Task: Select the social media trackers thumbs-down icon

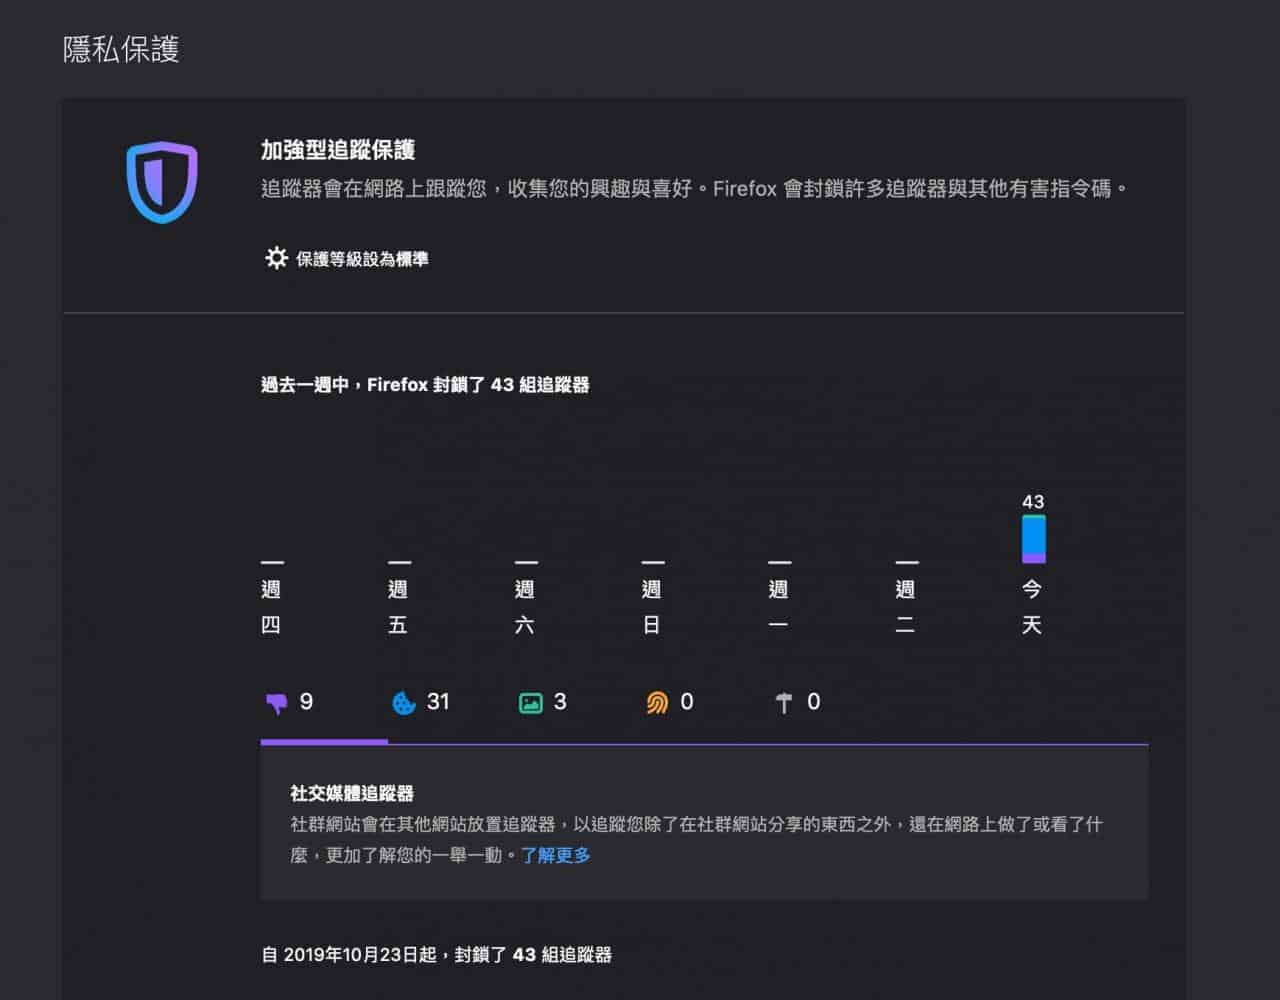Action: 276,703
